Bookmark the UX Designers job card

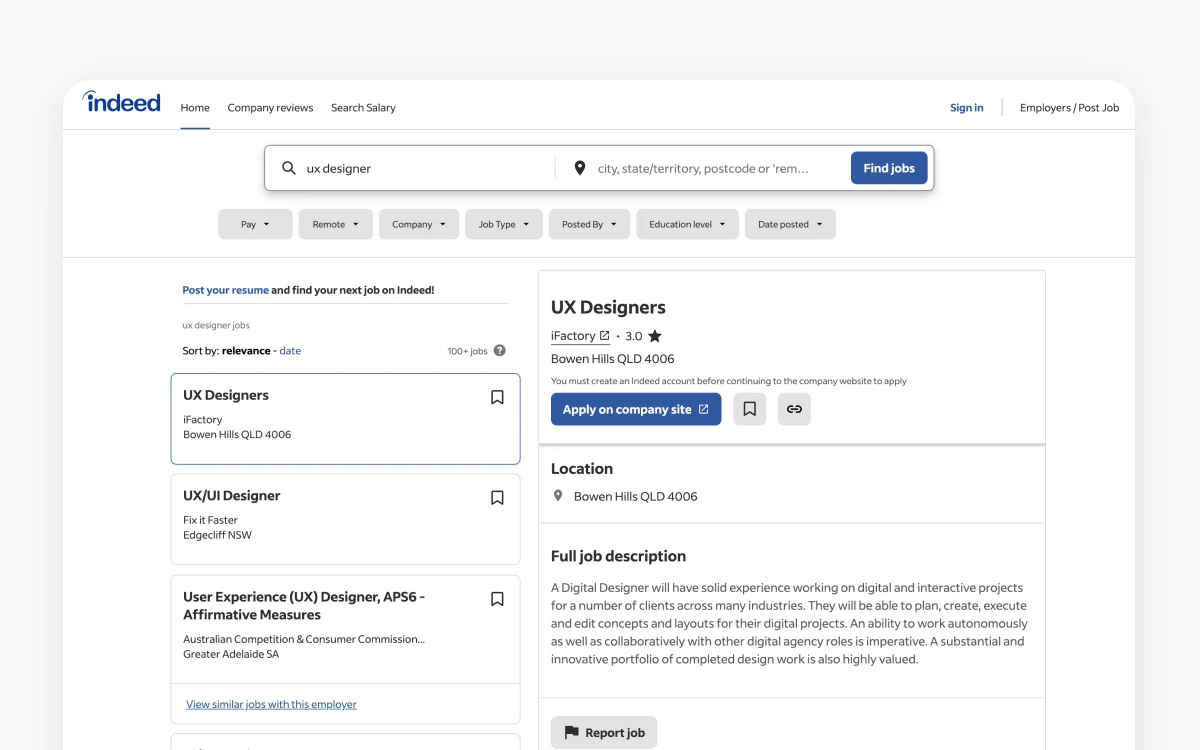pos(497,397)
